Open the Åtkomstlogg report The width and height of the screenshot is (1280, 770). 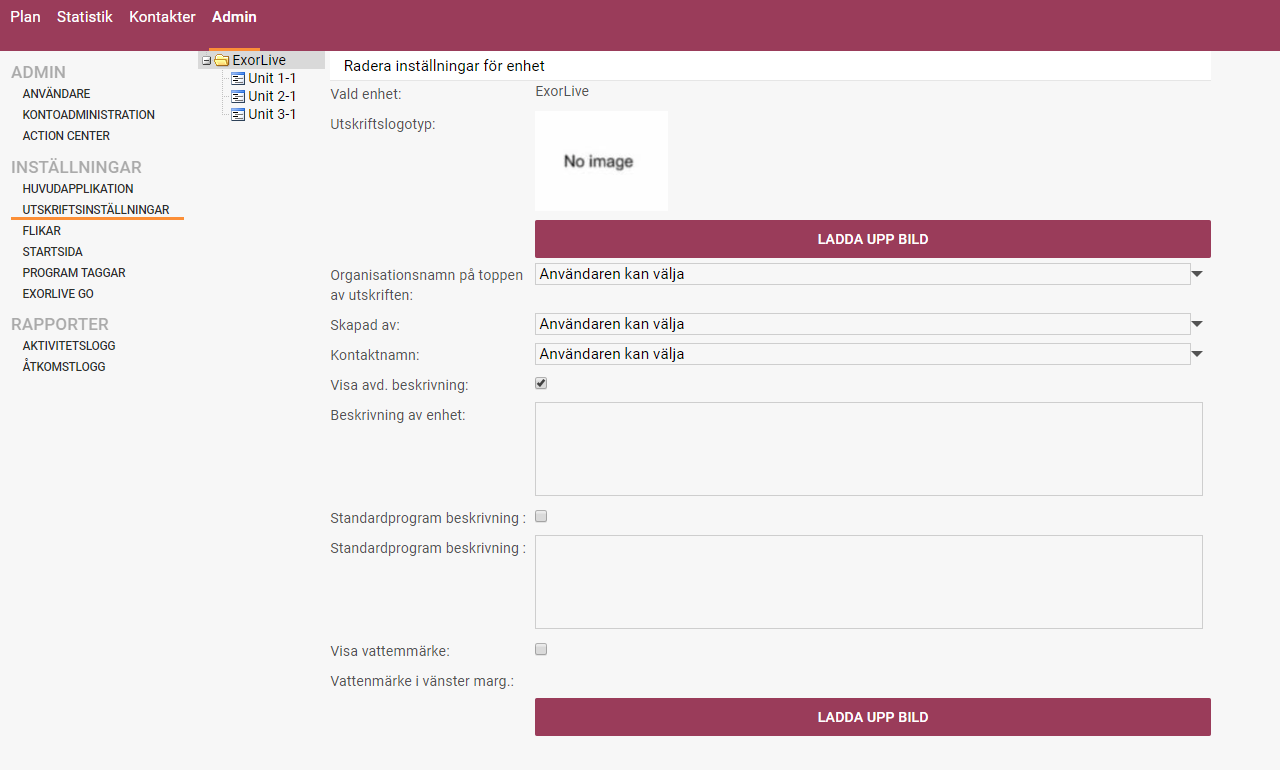click(64, 367)
